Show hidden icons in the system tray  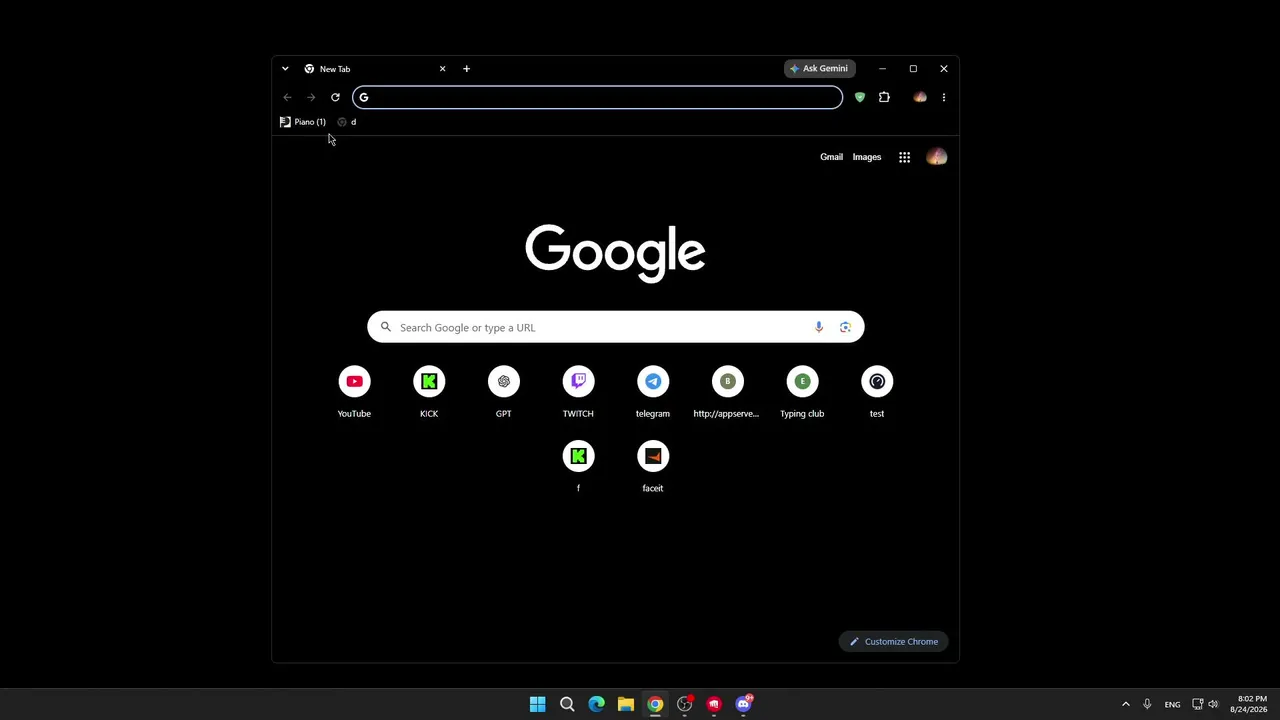1125,704
